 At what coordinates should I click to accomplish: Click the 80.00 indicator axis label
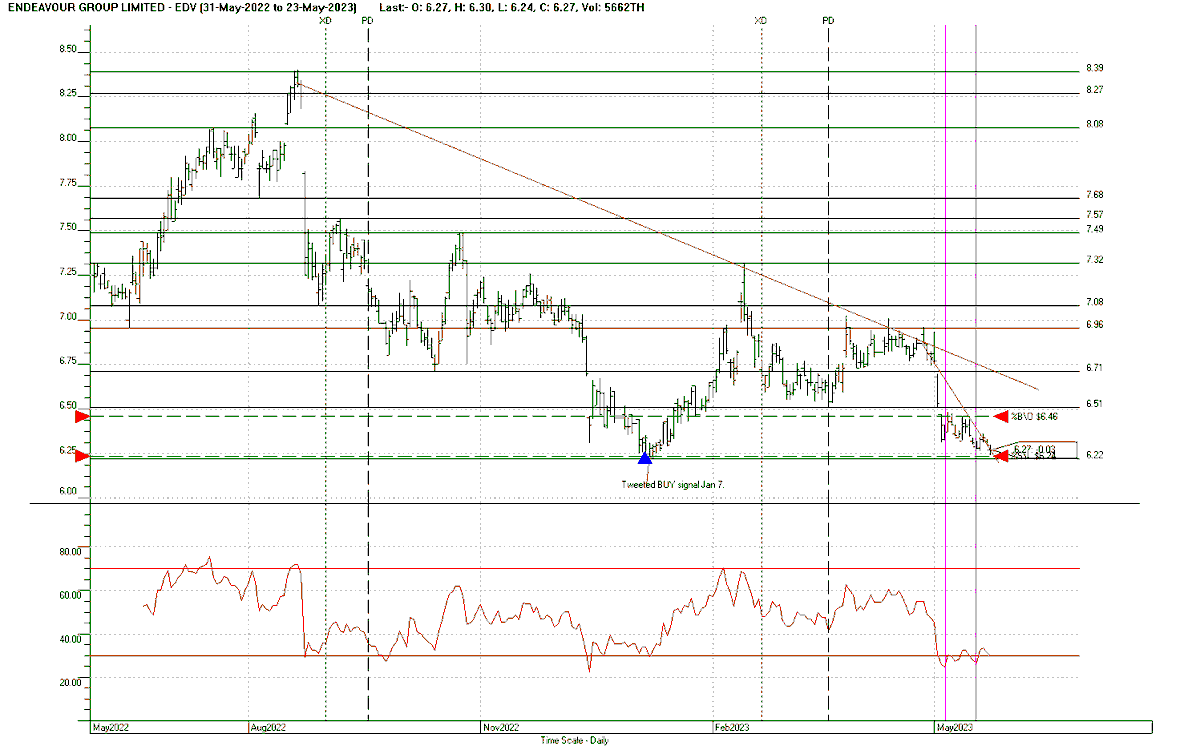69,550
